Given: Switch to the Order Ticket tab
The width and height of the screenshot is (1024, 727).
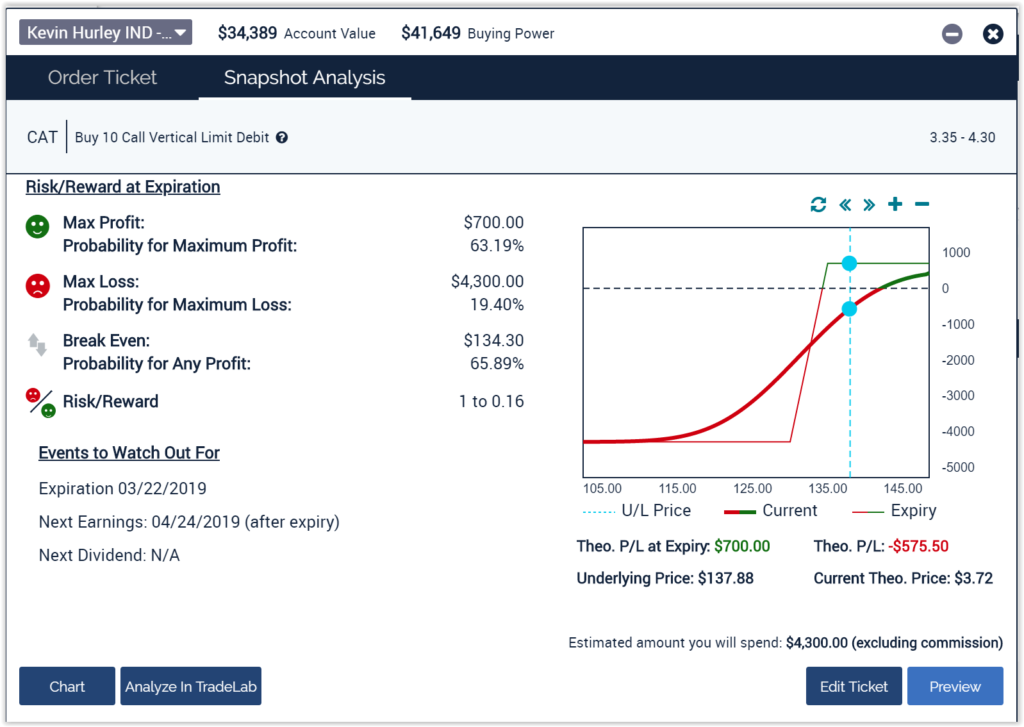Looking at the screenshot, I should point(102,78).
